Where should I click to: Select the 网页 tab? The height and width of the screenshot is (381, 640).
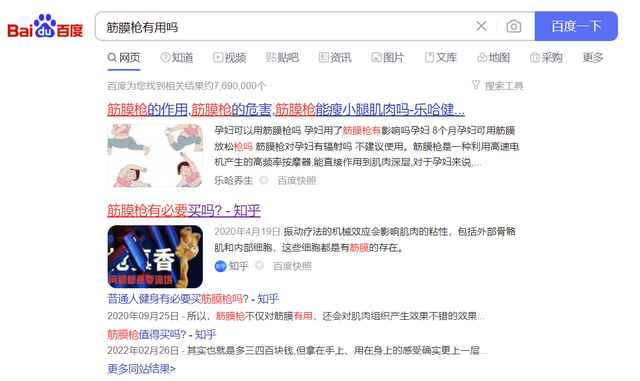tap(124, 58)
